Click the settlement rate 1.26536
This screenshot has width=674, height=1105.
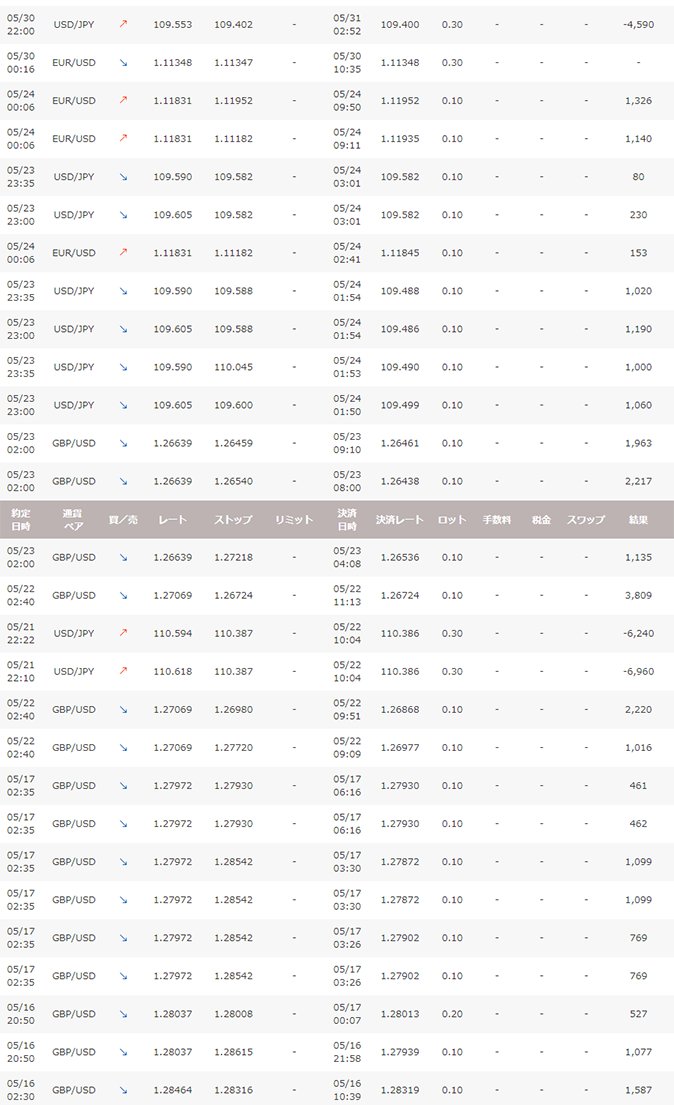[400, 557]
